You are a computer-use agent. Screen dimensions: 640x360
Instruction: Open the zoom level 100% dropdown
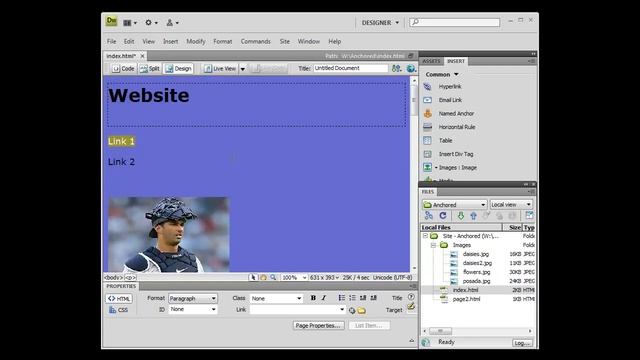pyautogui.click(x=294, y=278)
